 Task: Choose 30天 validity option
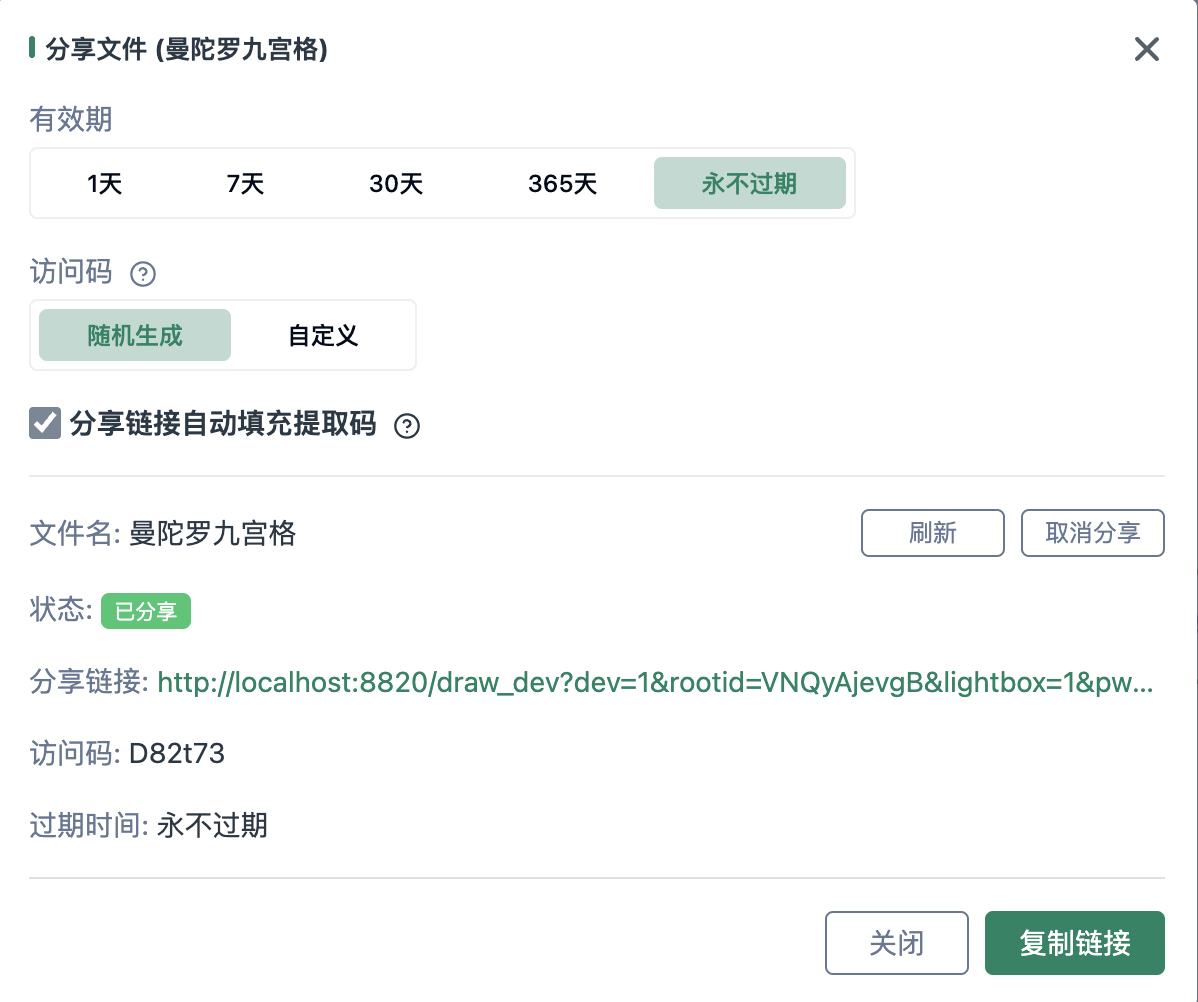click(x=397, y=184)
